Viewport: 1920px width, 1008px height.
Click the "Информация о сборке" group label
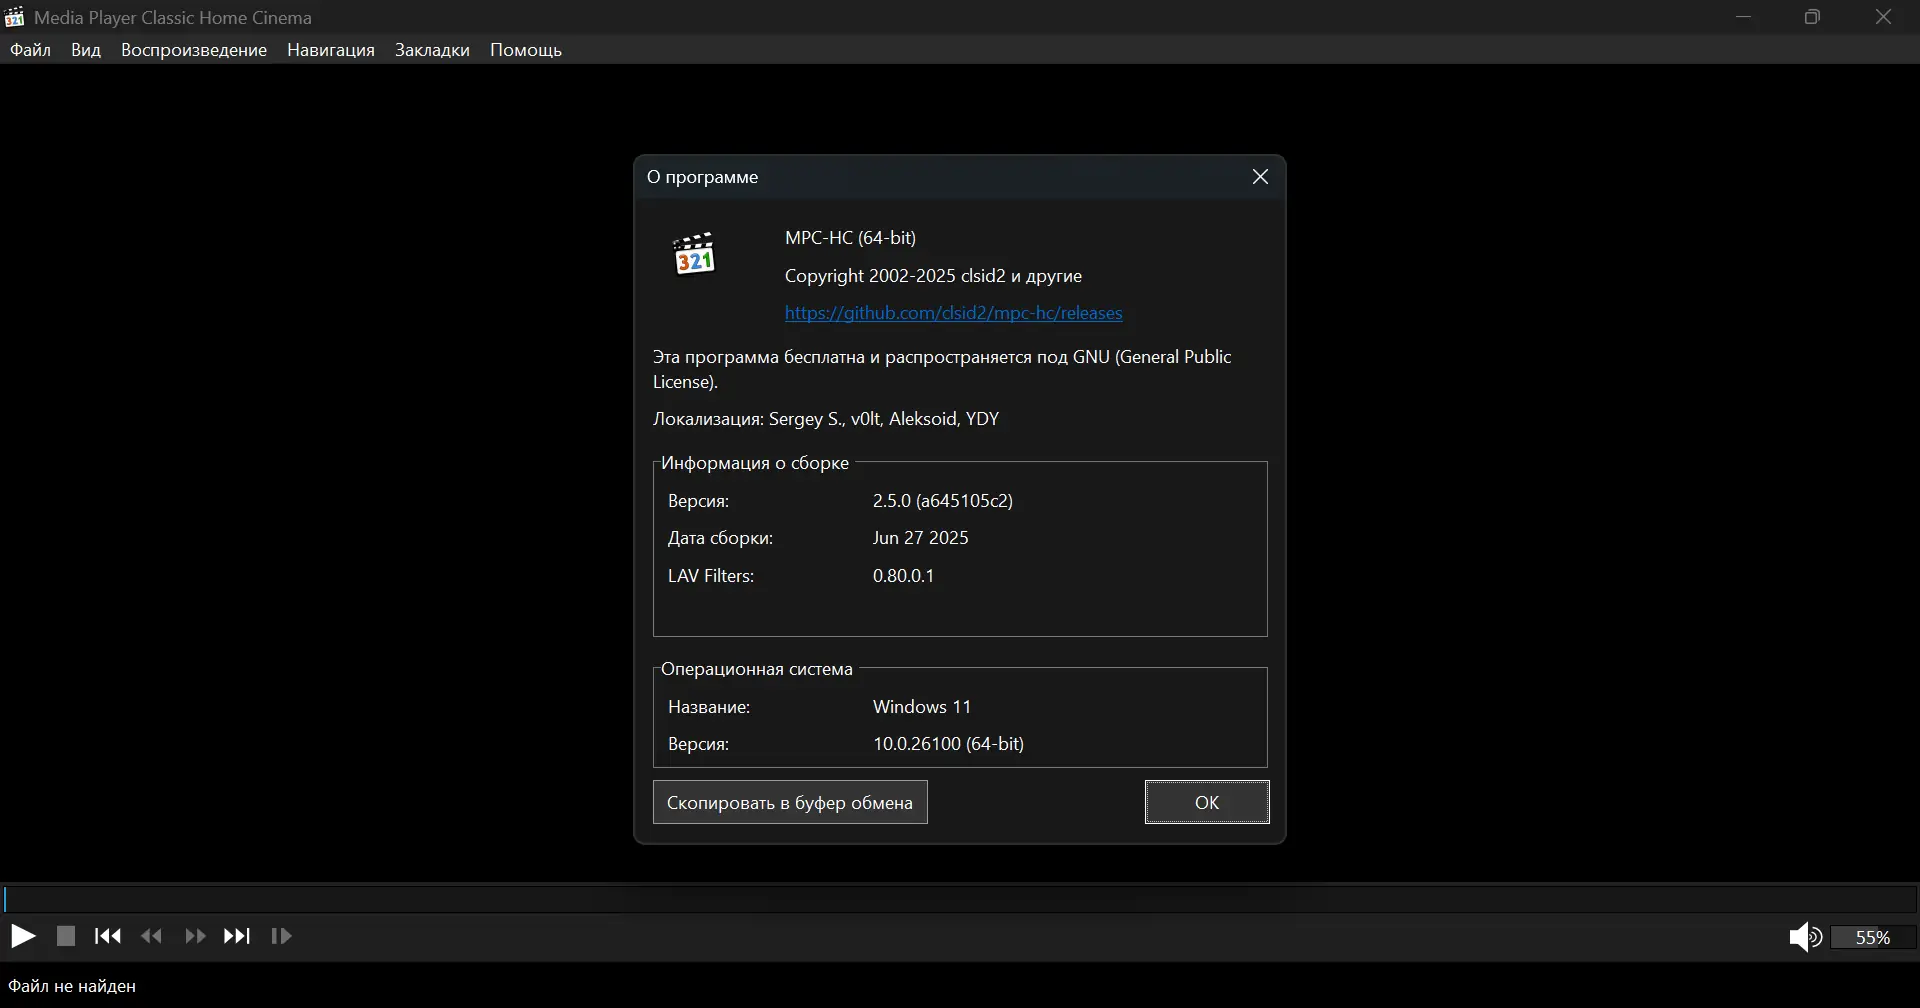(755, 463)
